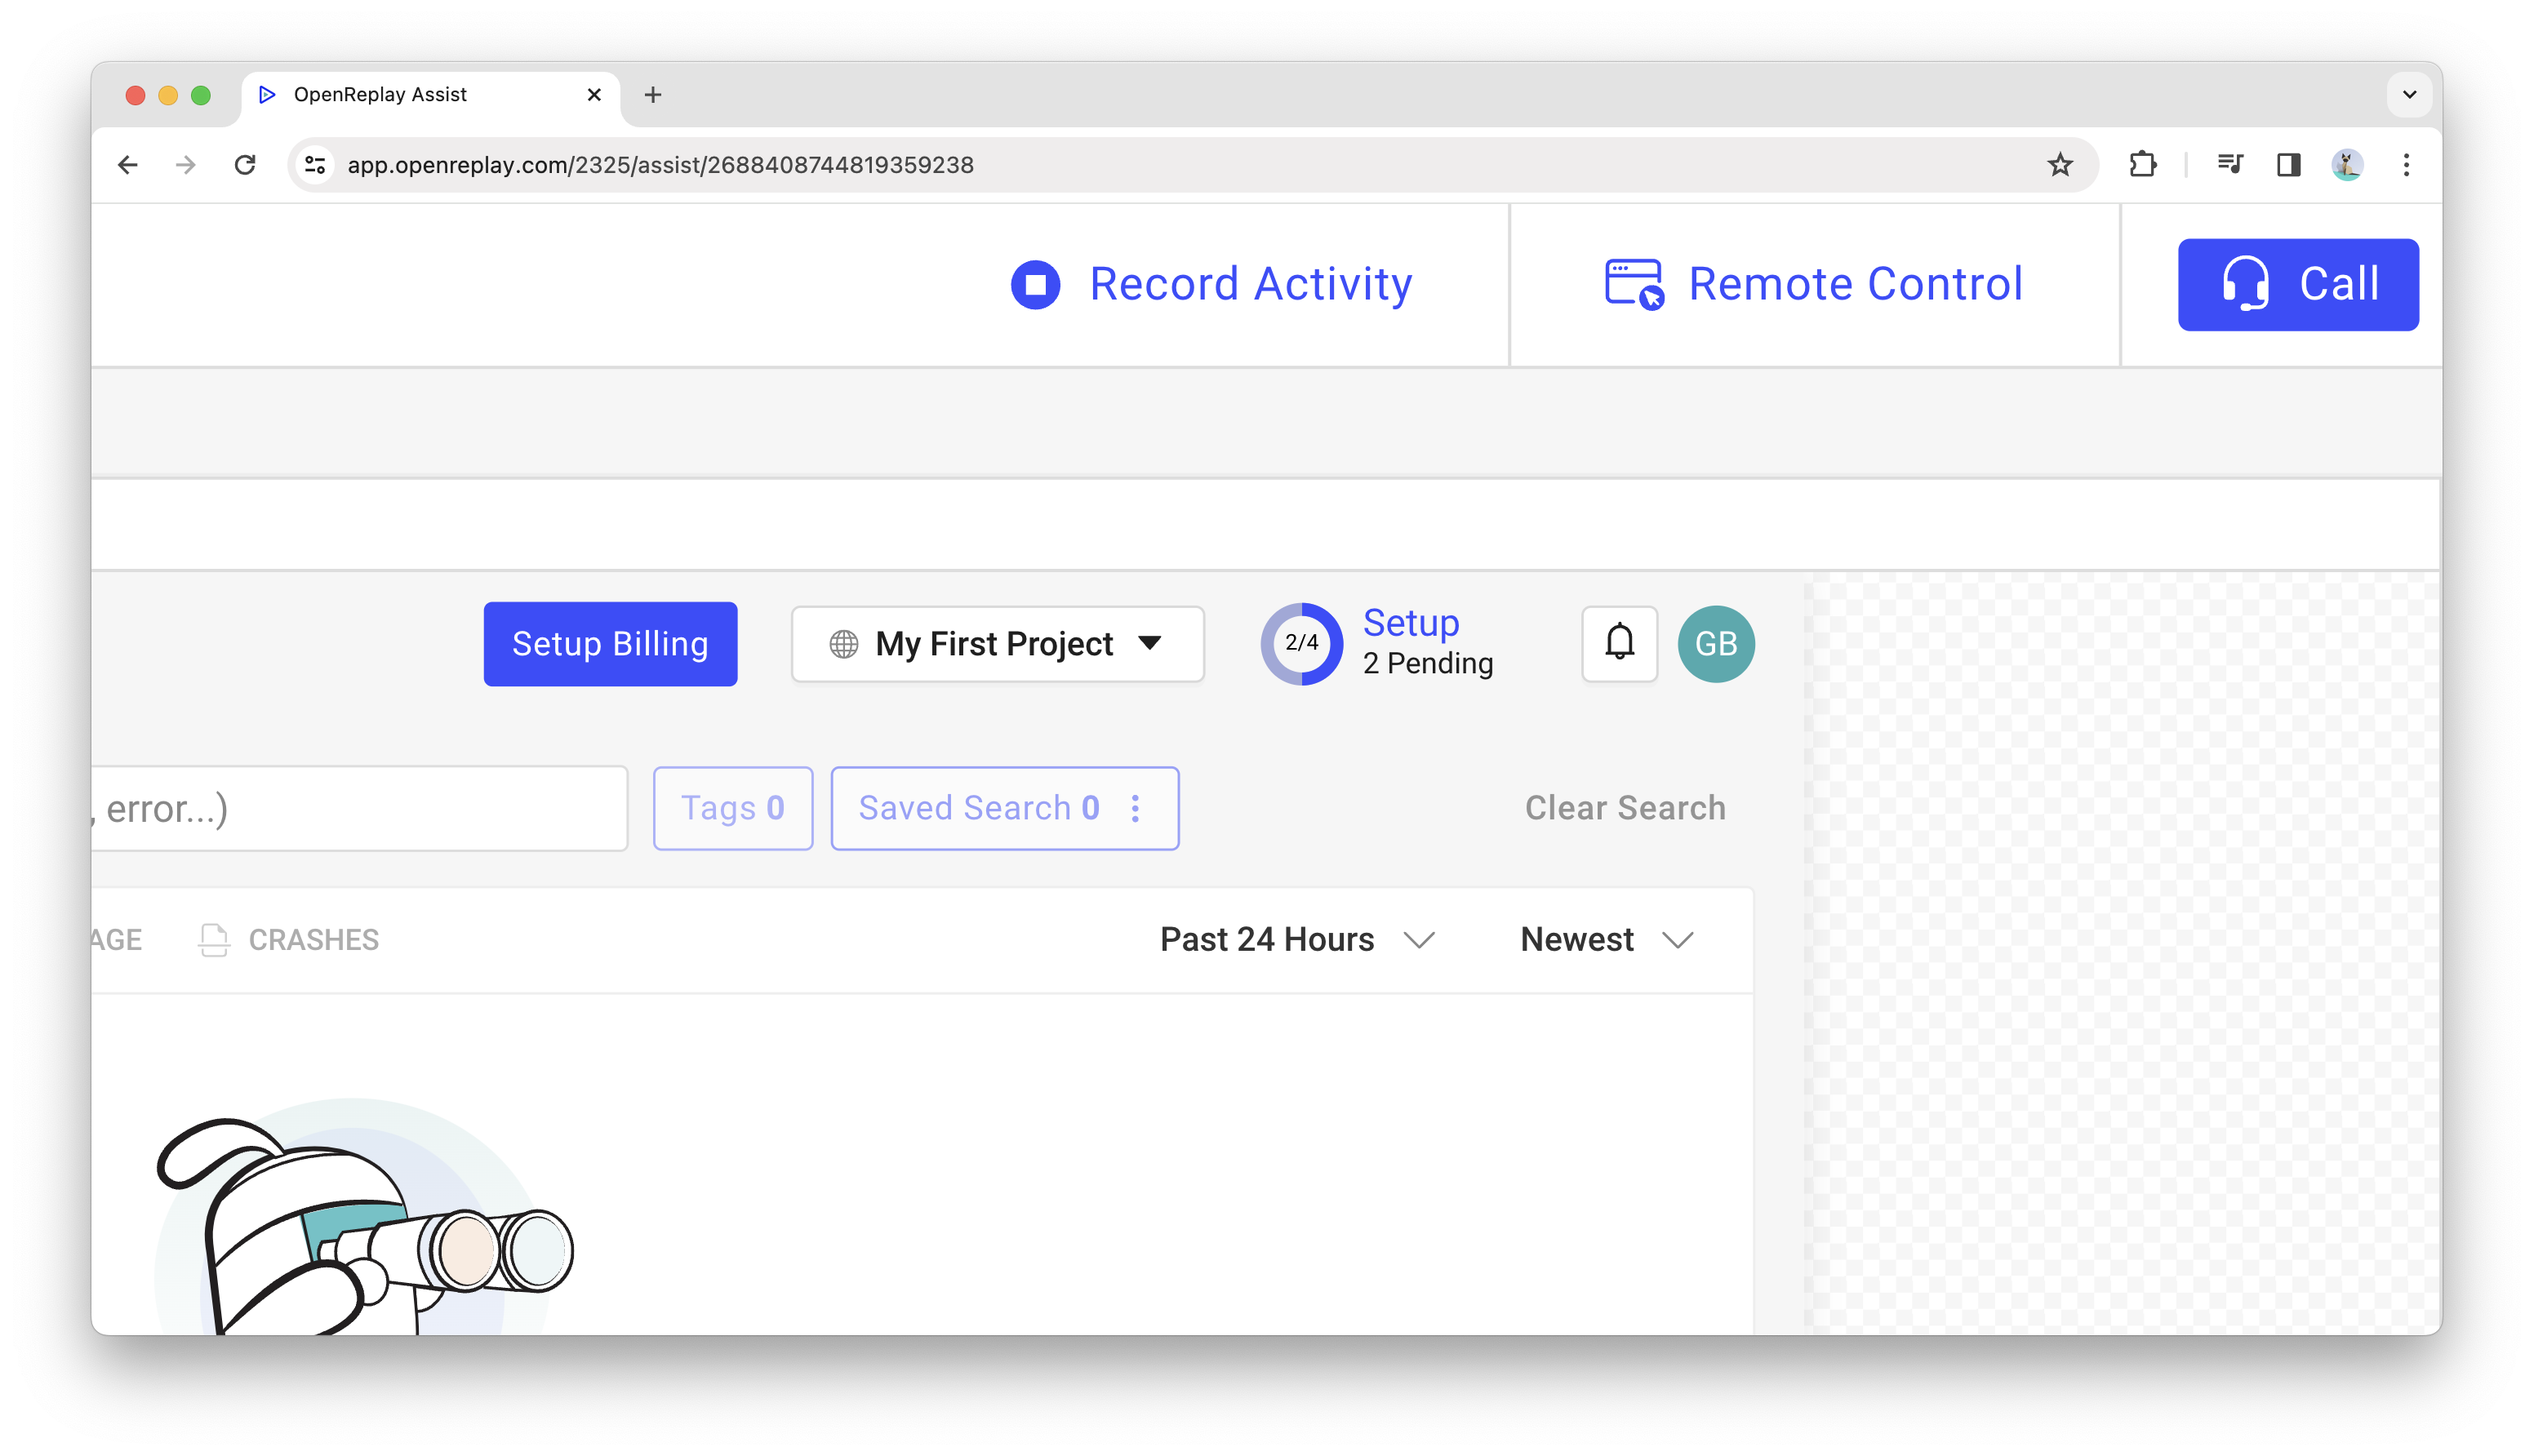Open the Chrome profile avatar
2534x1456 pixels.
(2347, 165)
